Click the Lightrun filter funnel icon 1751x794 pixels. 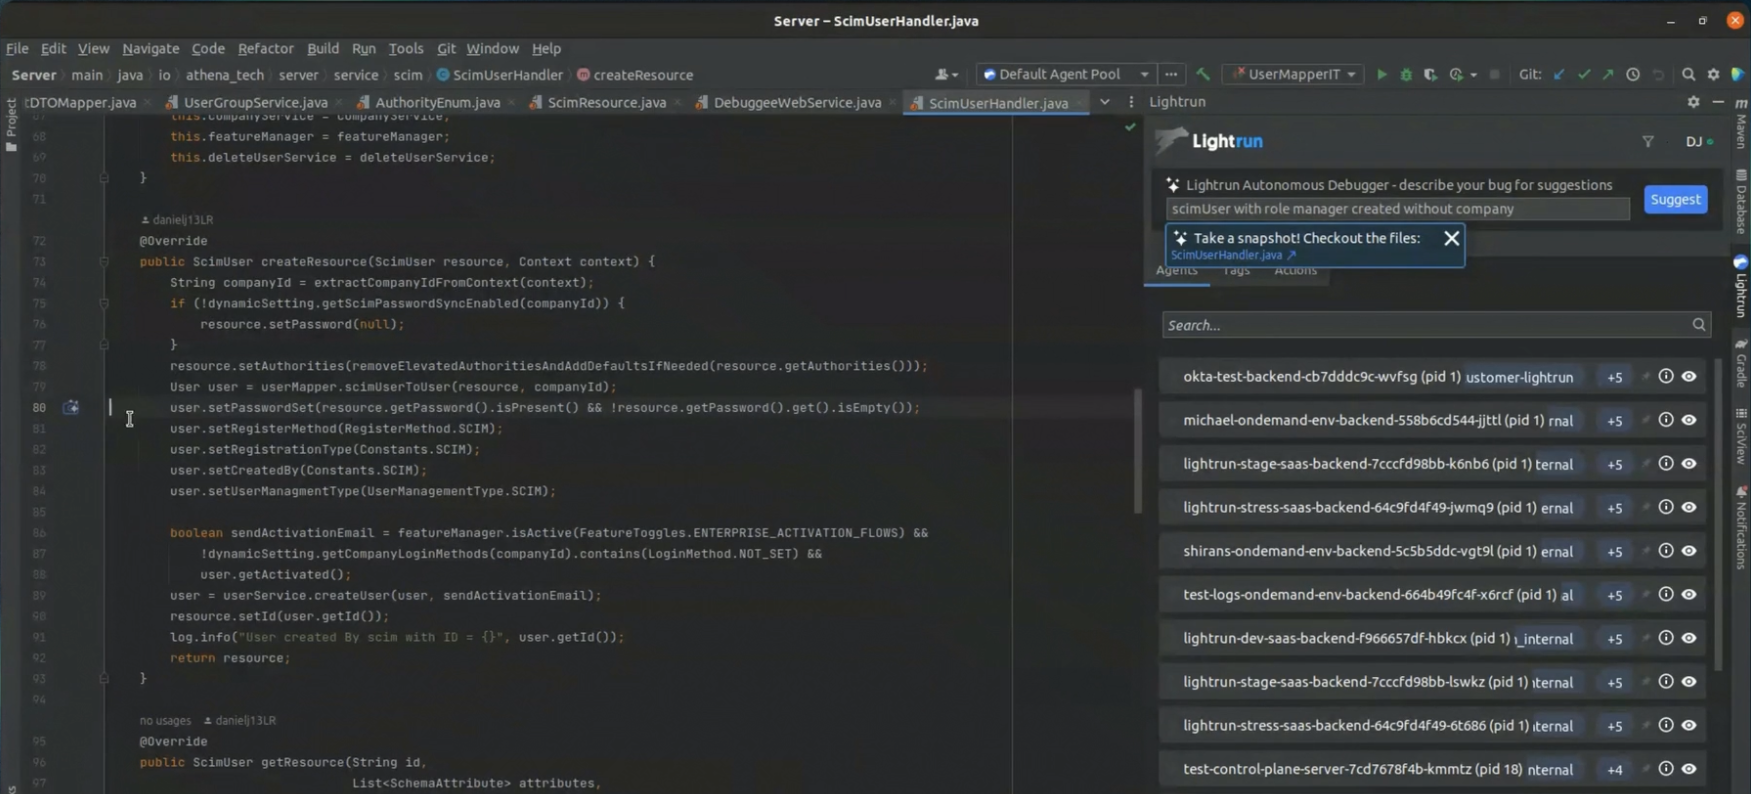(1648, 142)
